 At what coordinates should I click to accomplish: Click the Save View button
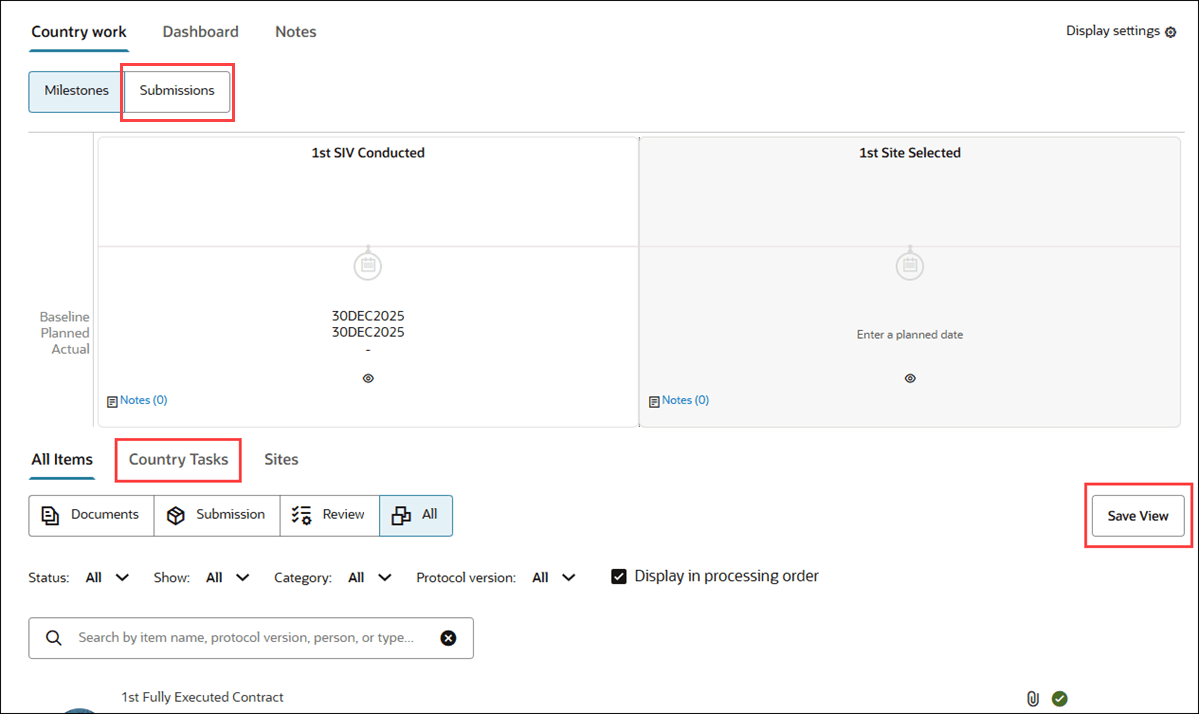1137,515
